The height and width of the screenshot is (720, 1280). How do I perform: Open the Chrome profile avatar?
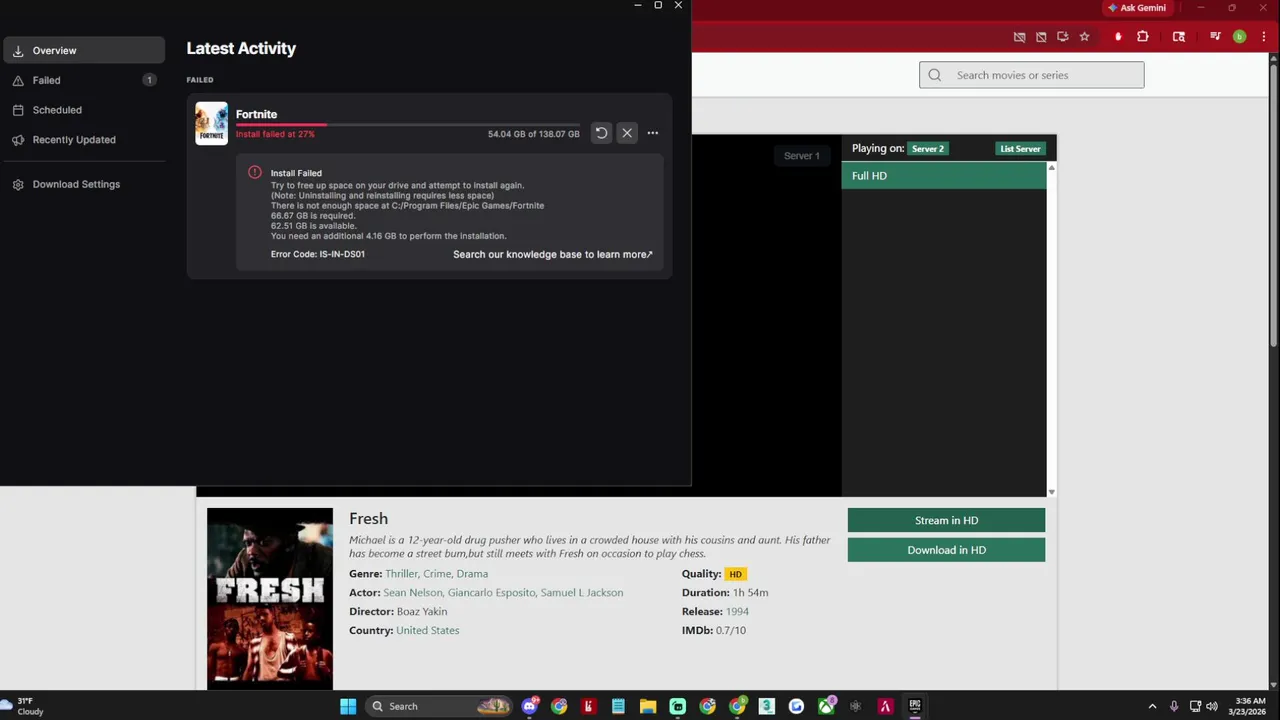[1239, 37]
